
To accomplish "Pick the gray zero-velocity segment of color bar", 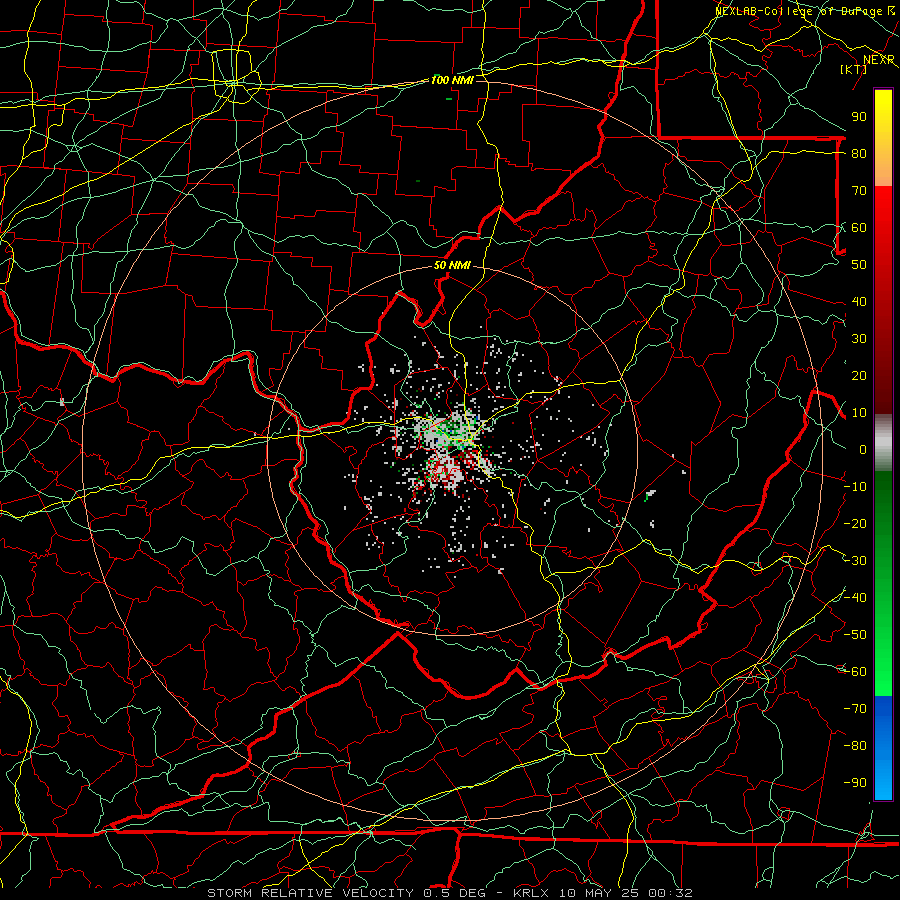I will click(883, 442).
